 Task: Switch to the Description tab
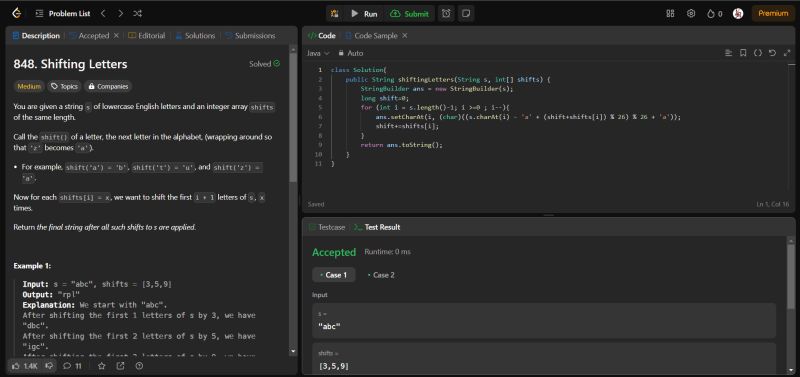(36, 36)
